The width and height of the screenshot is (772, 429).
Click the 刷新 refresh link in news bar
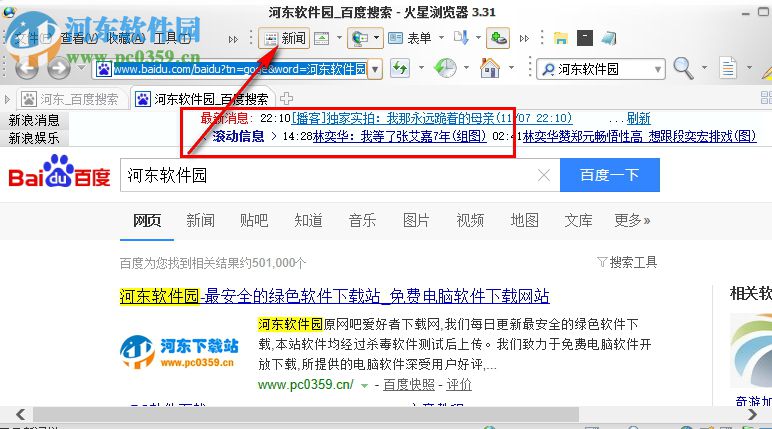(x=638, y=118)
